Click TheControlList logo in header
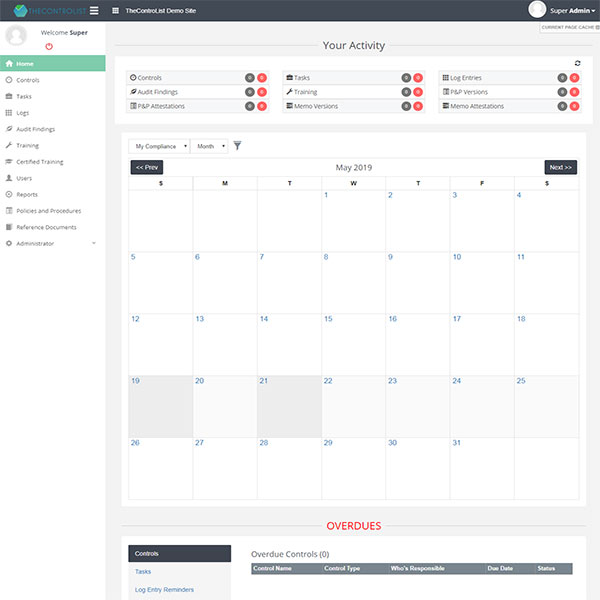The height and width of the screenshot is (600, 600). tap(43, 10)
